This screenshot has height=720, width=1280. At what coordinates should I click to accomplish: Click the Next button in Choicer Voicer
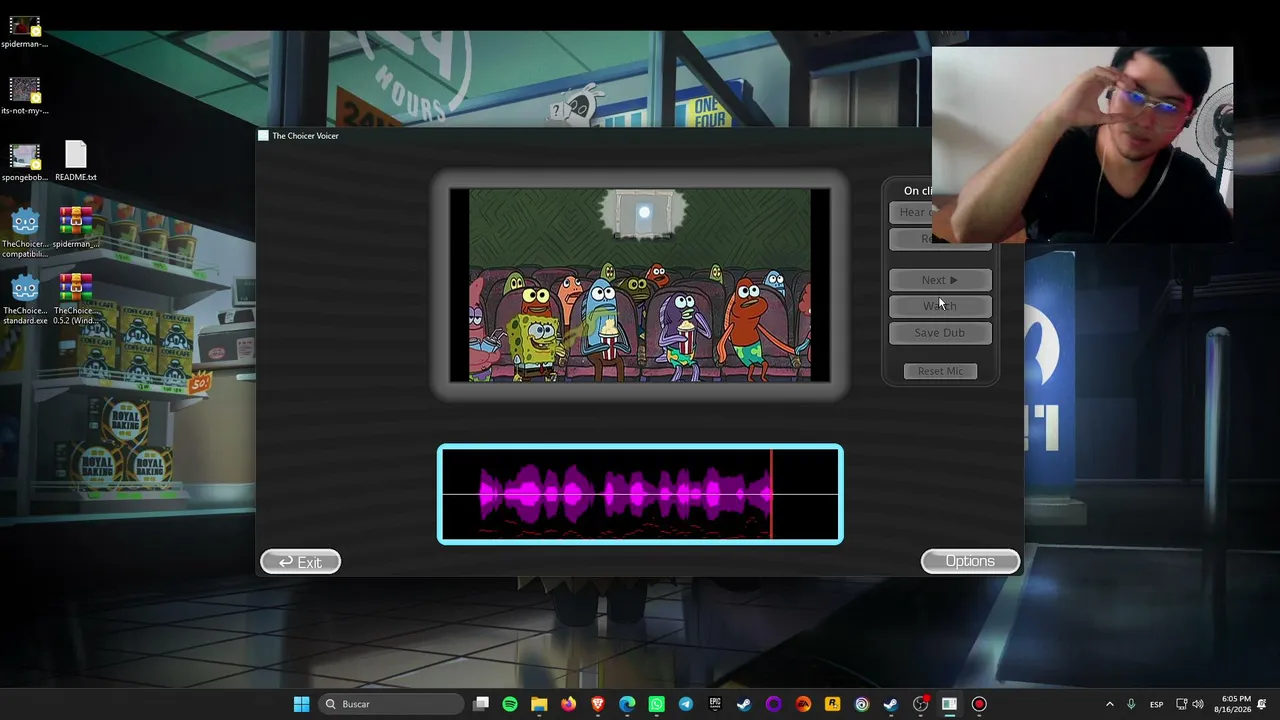click(x=940, y=280)
